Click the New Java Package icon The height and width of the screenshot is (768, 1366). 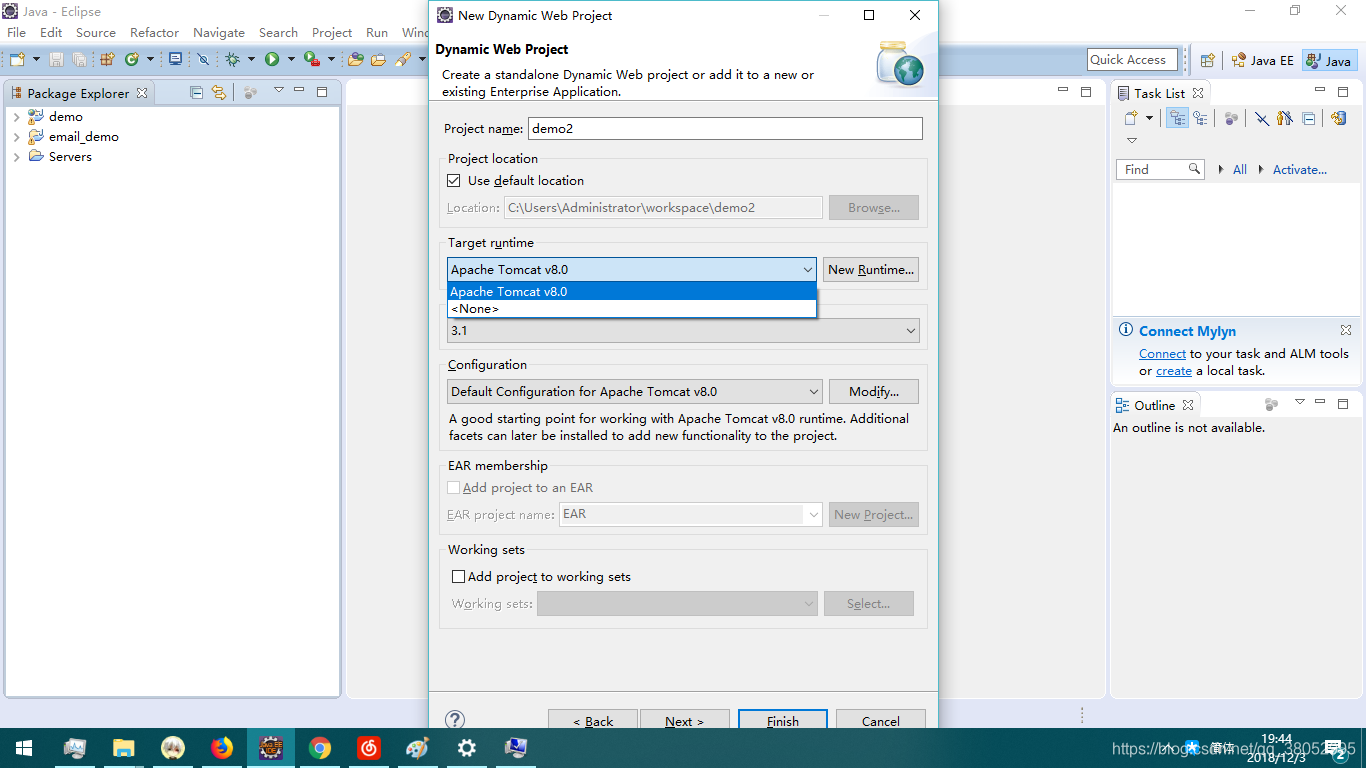pos(107,60)
